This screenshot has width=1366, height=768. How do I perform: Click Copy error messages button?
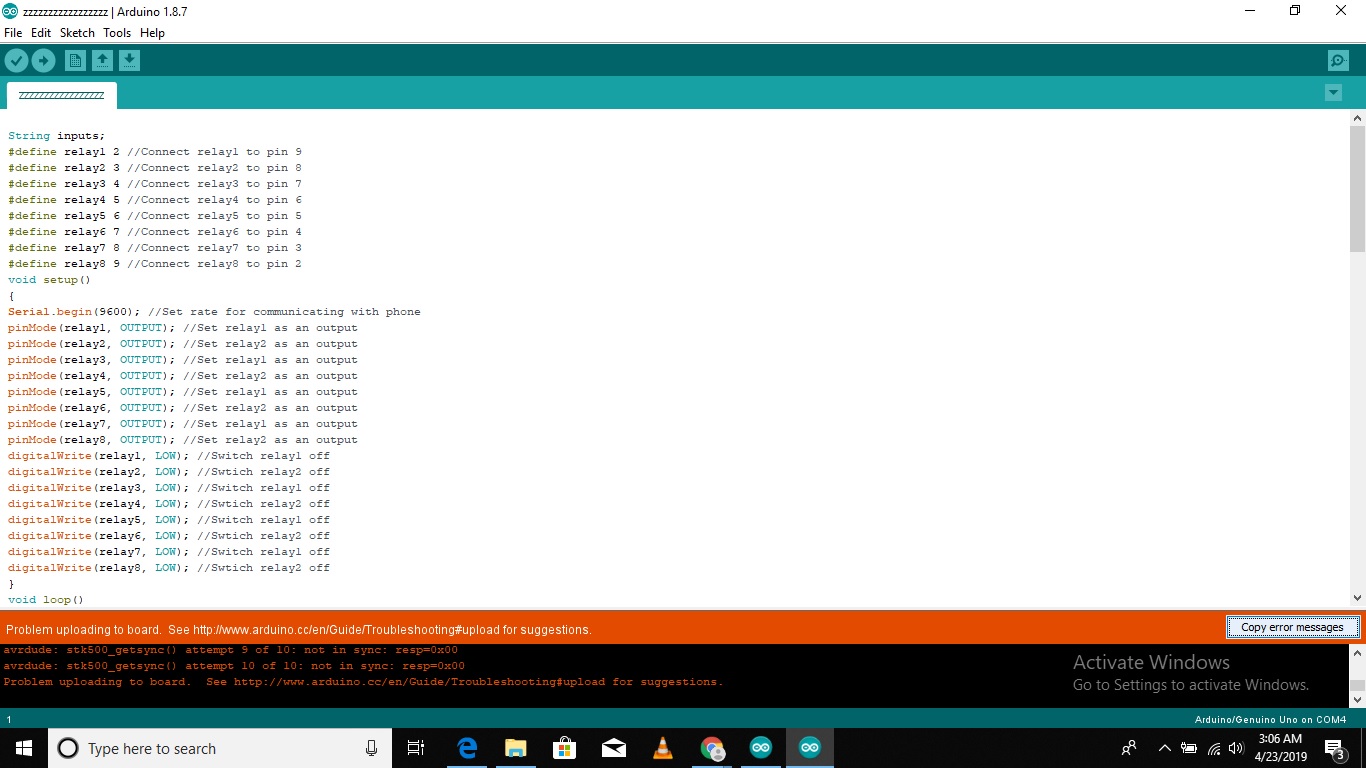click(x=1292, y=627)
